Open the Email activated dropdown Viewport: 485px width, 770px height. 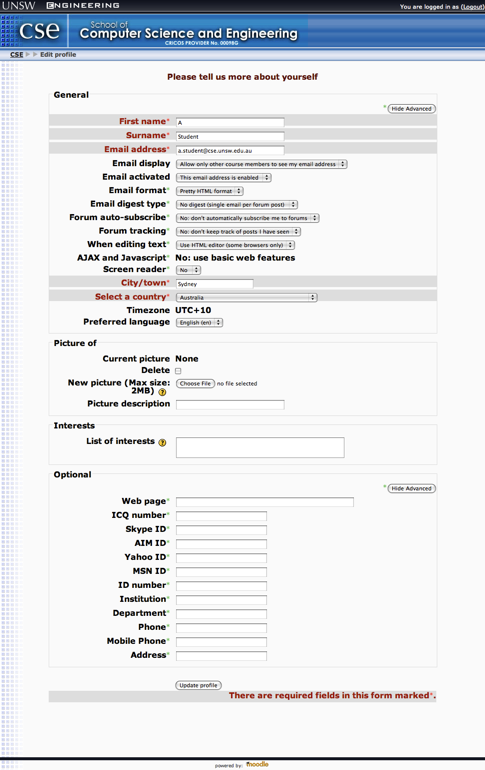click(x=224, y=178)
